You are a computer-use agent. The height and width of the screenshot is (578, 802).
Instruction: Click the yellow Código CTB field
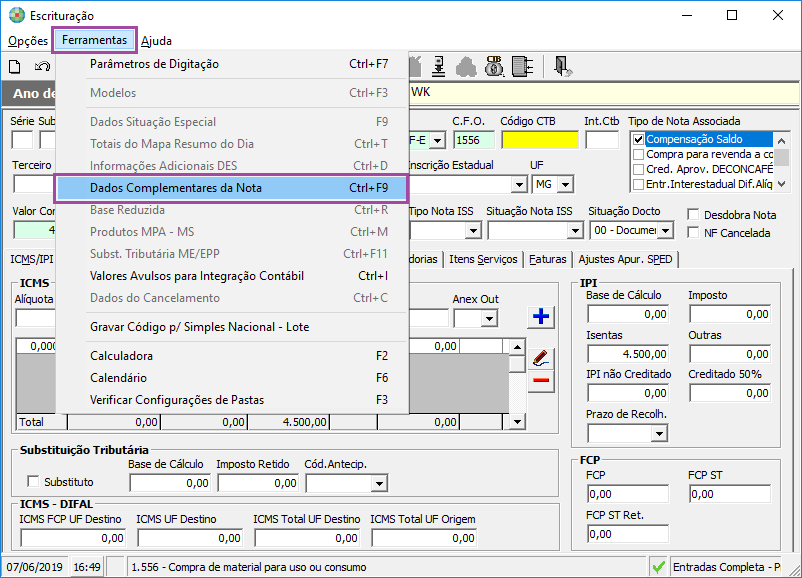[x=540, y=140]
